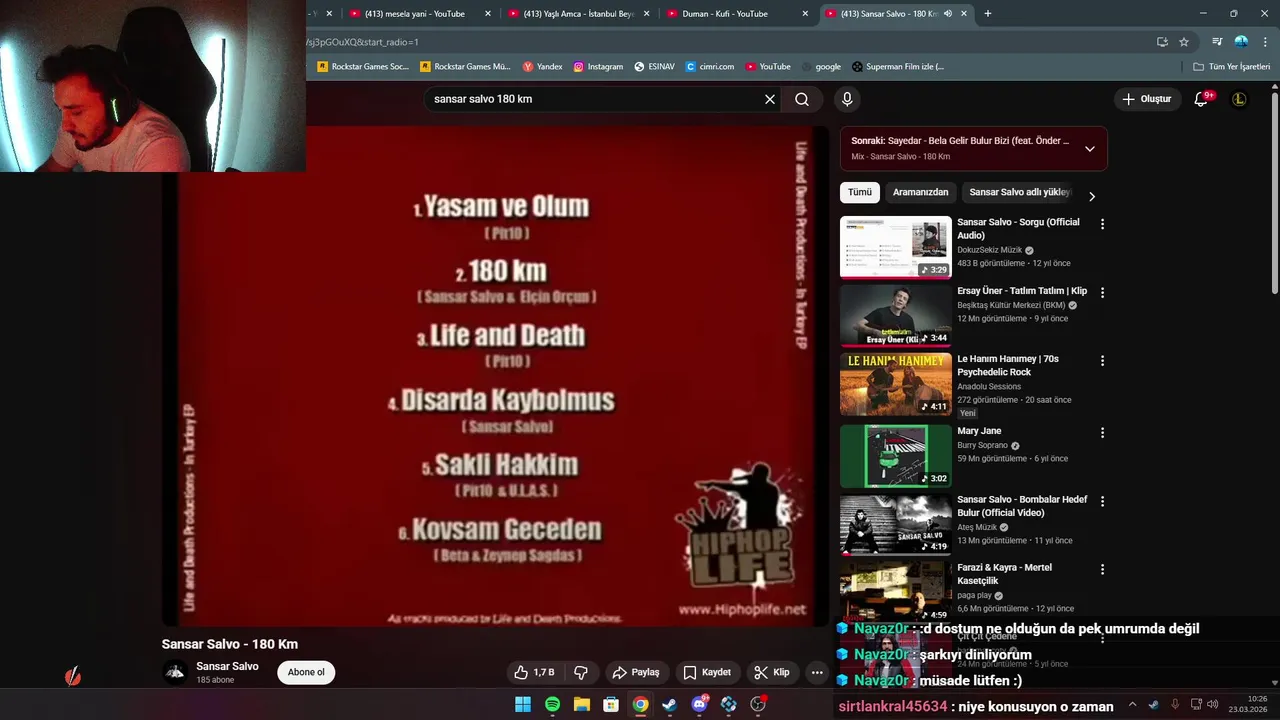Open options for Le Hanım Hanımey video

coord(1102,361)
